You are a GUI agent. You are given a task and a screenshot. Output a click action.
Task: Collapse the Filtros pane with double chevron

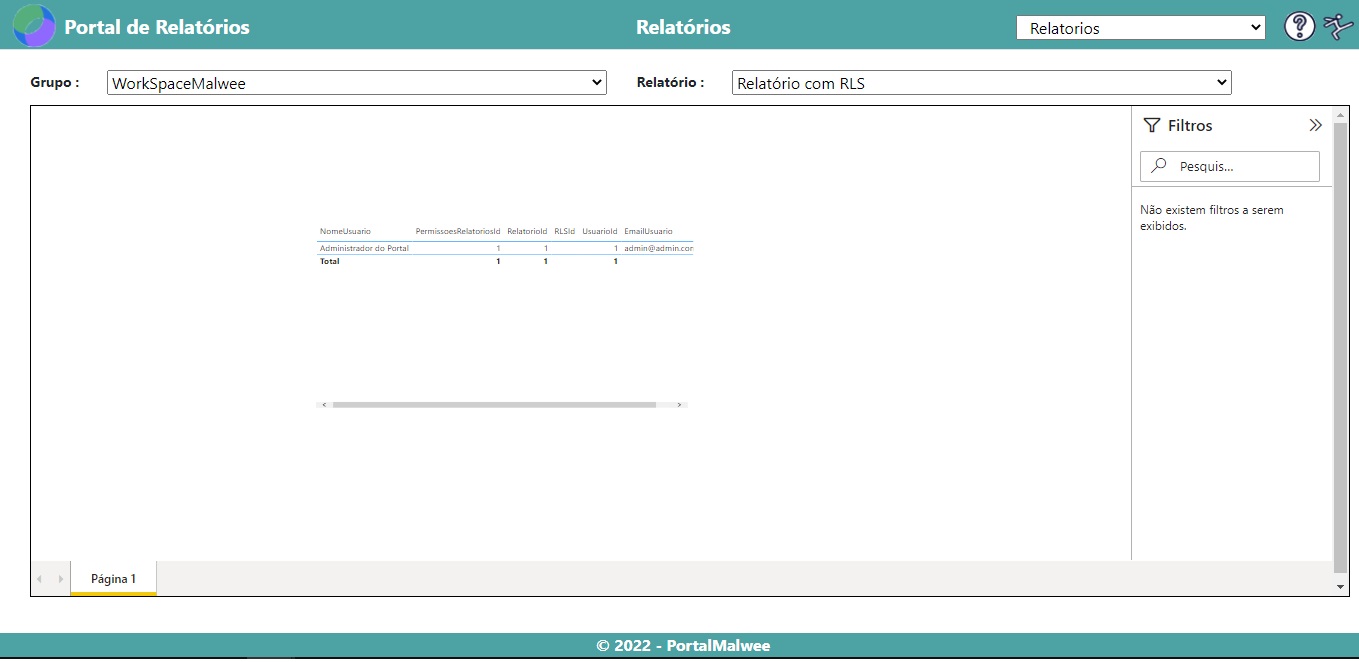[x=1315, y=125]
